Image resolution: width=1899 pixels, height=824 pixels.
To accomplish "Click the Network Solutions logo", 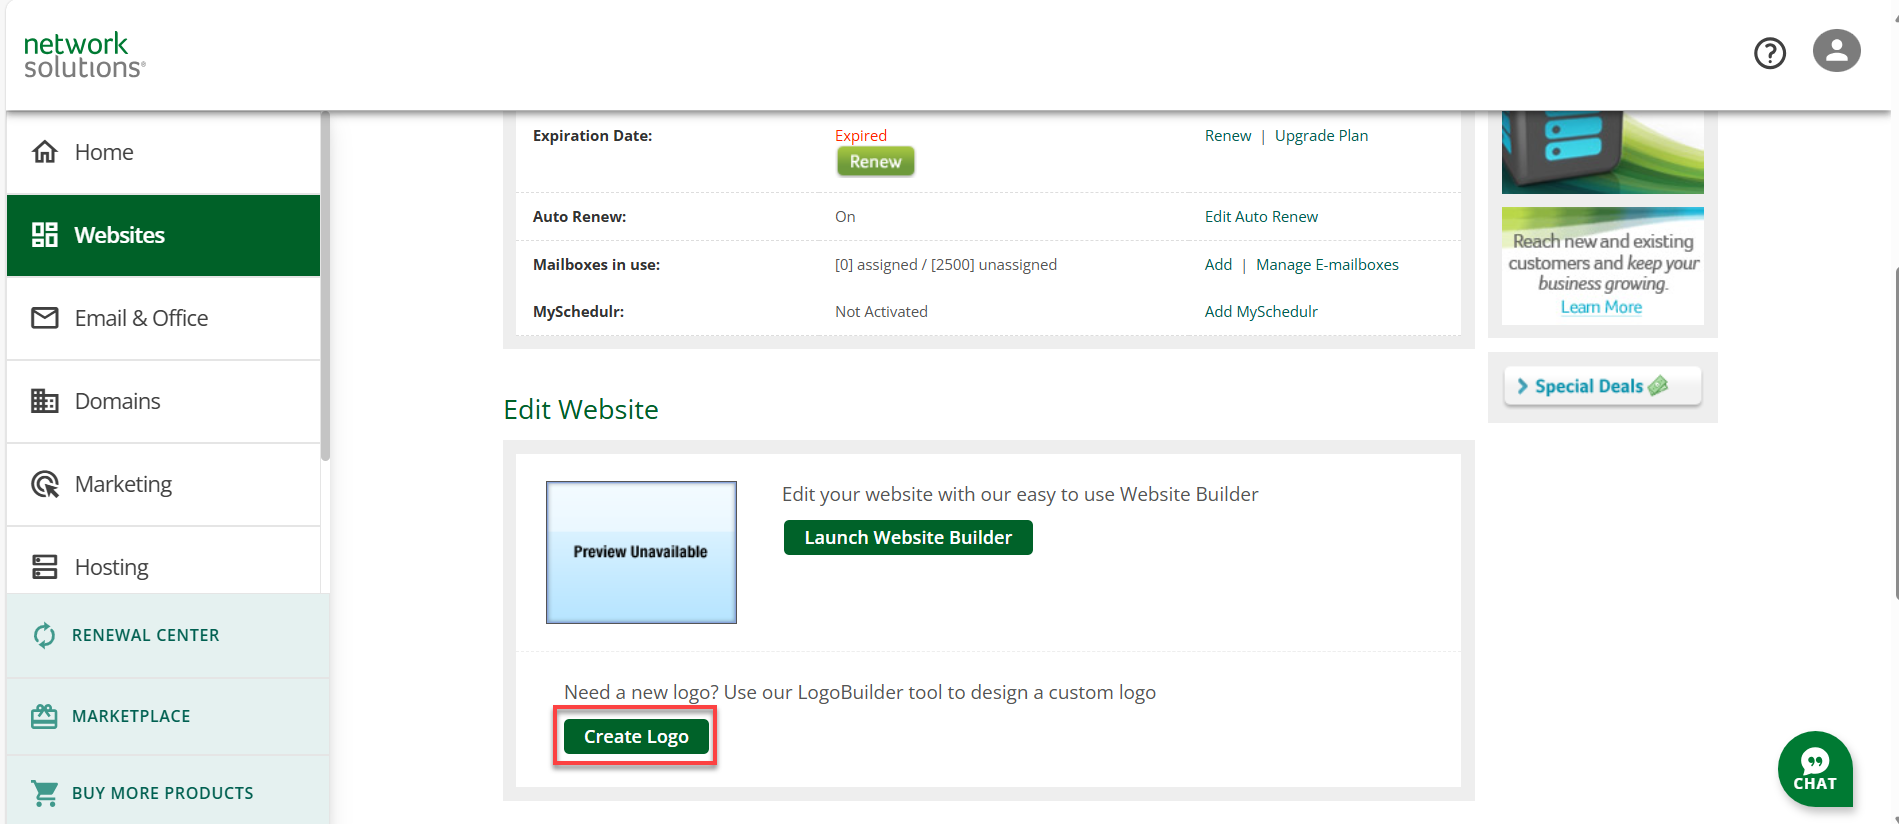I will tap(85, 55).
